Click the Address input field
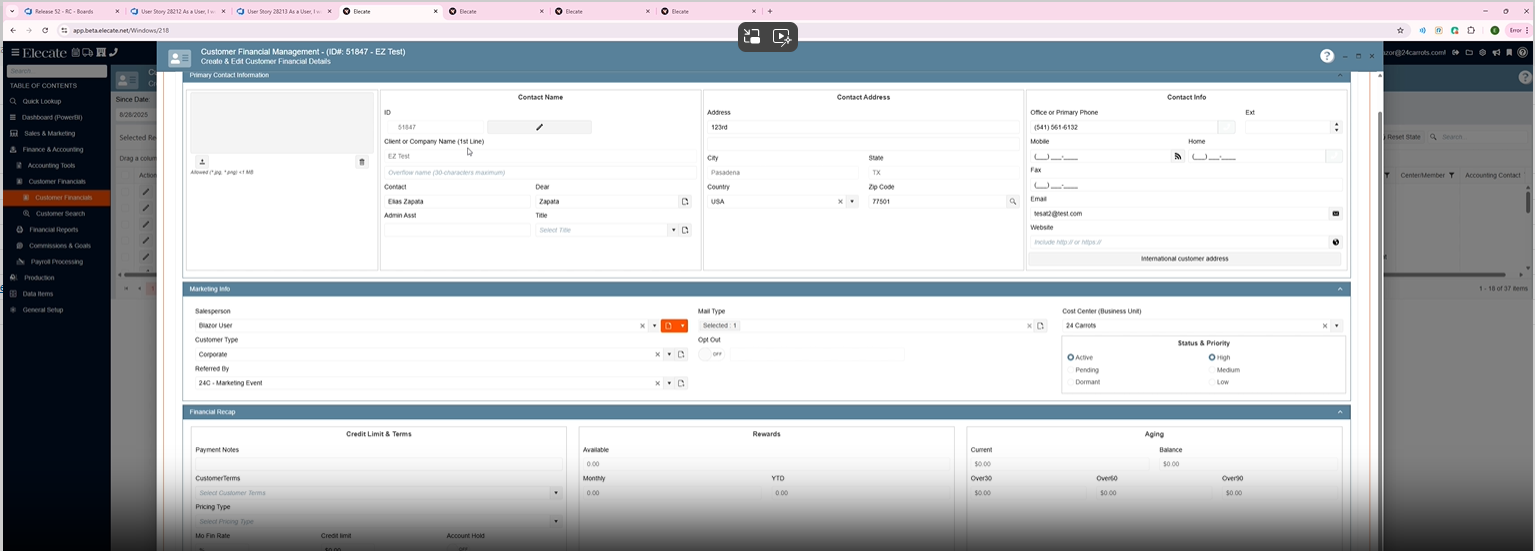Viewport: 1535px width, 551px height. [860, 127]
